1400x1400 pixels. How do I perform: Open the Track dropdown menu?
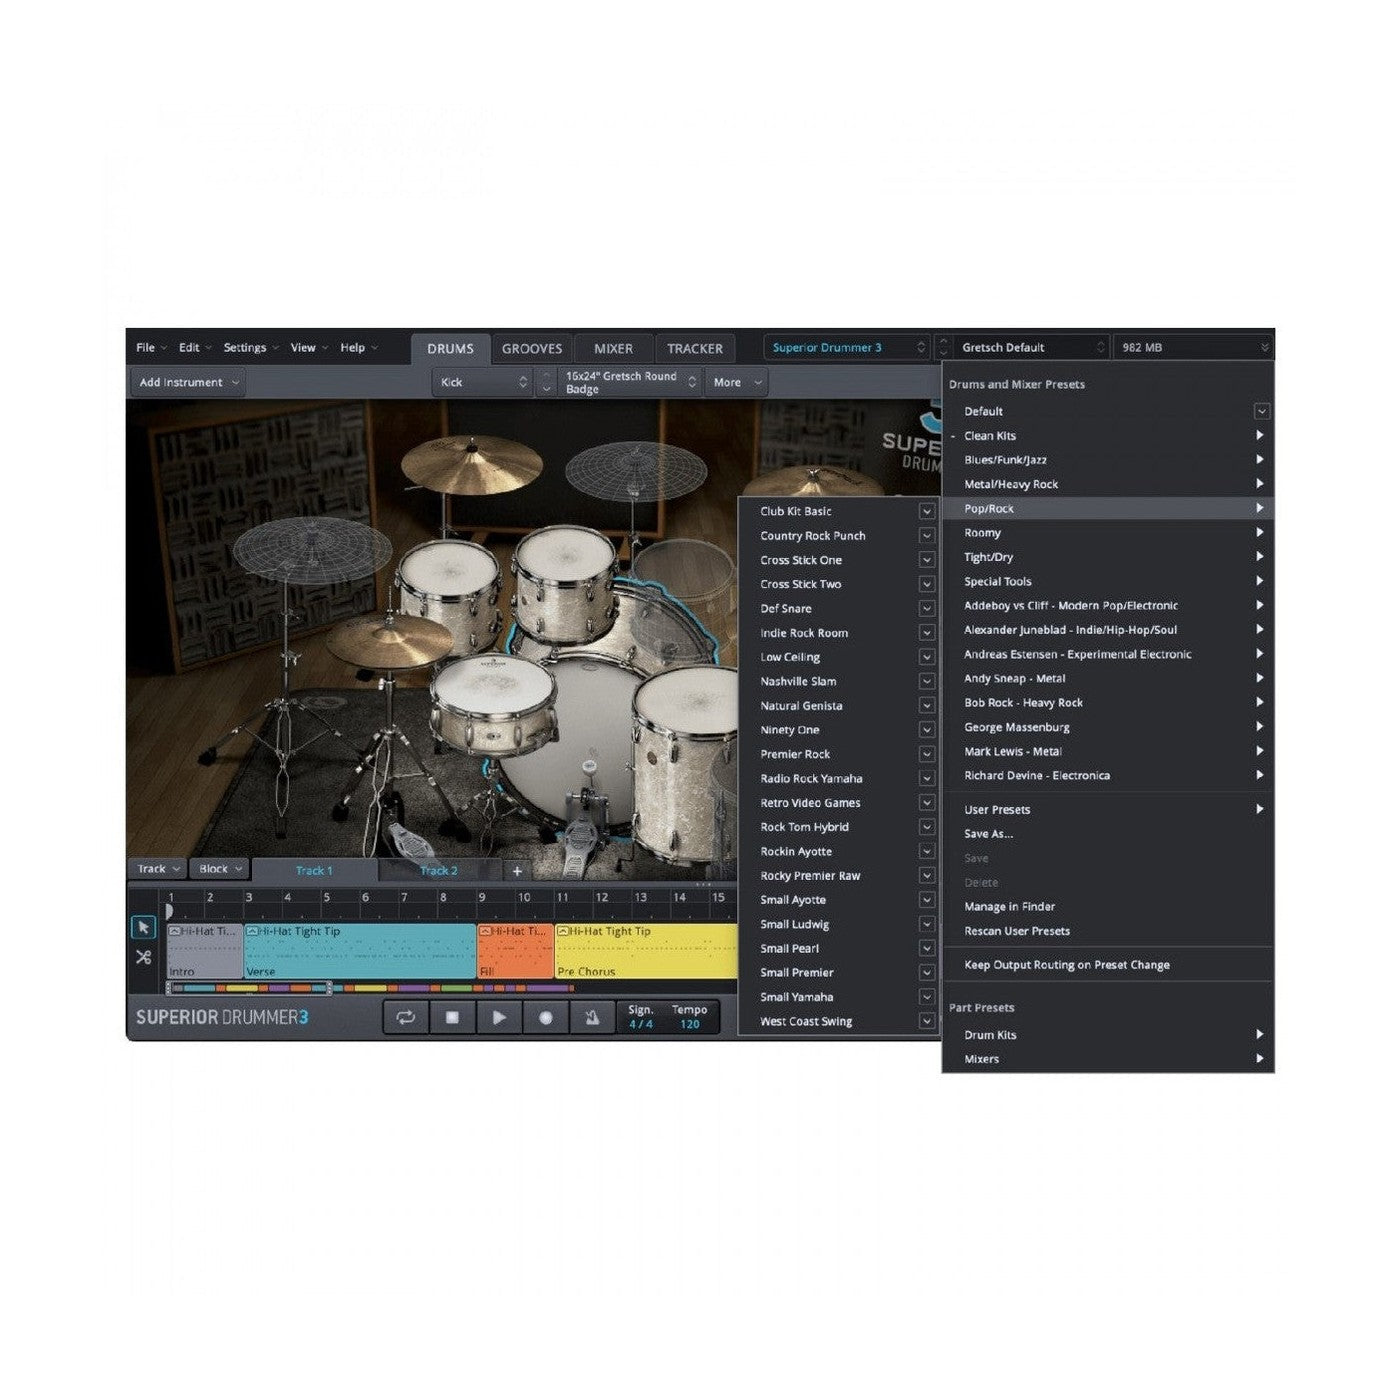pos(158,869)
